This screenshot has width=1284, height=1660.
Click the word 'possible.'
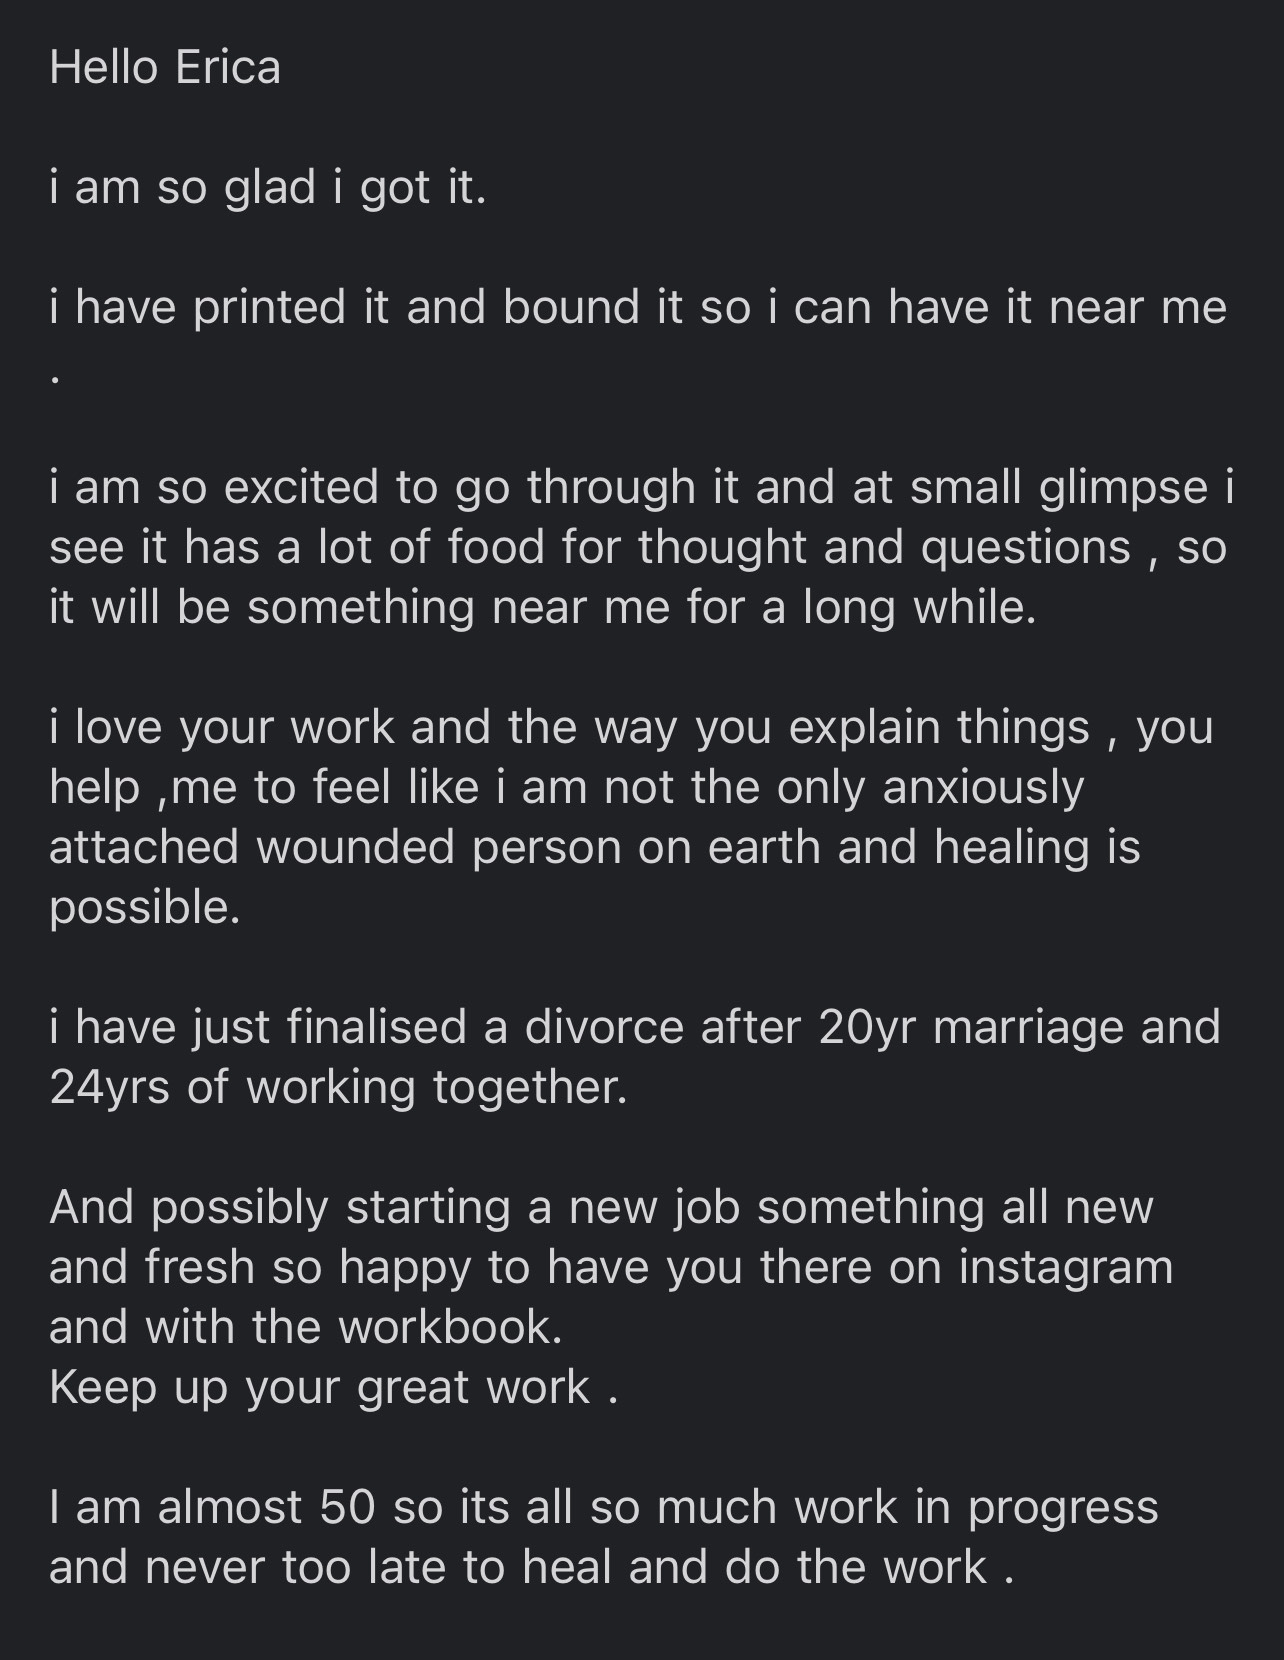tap(145, 908)
